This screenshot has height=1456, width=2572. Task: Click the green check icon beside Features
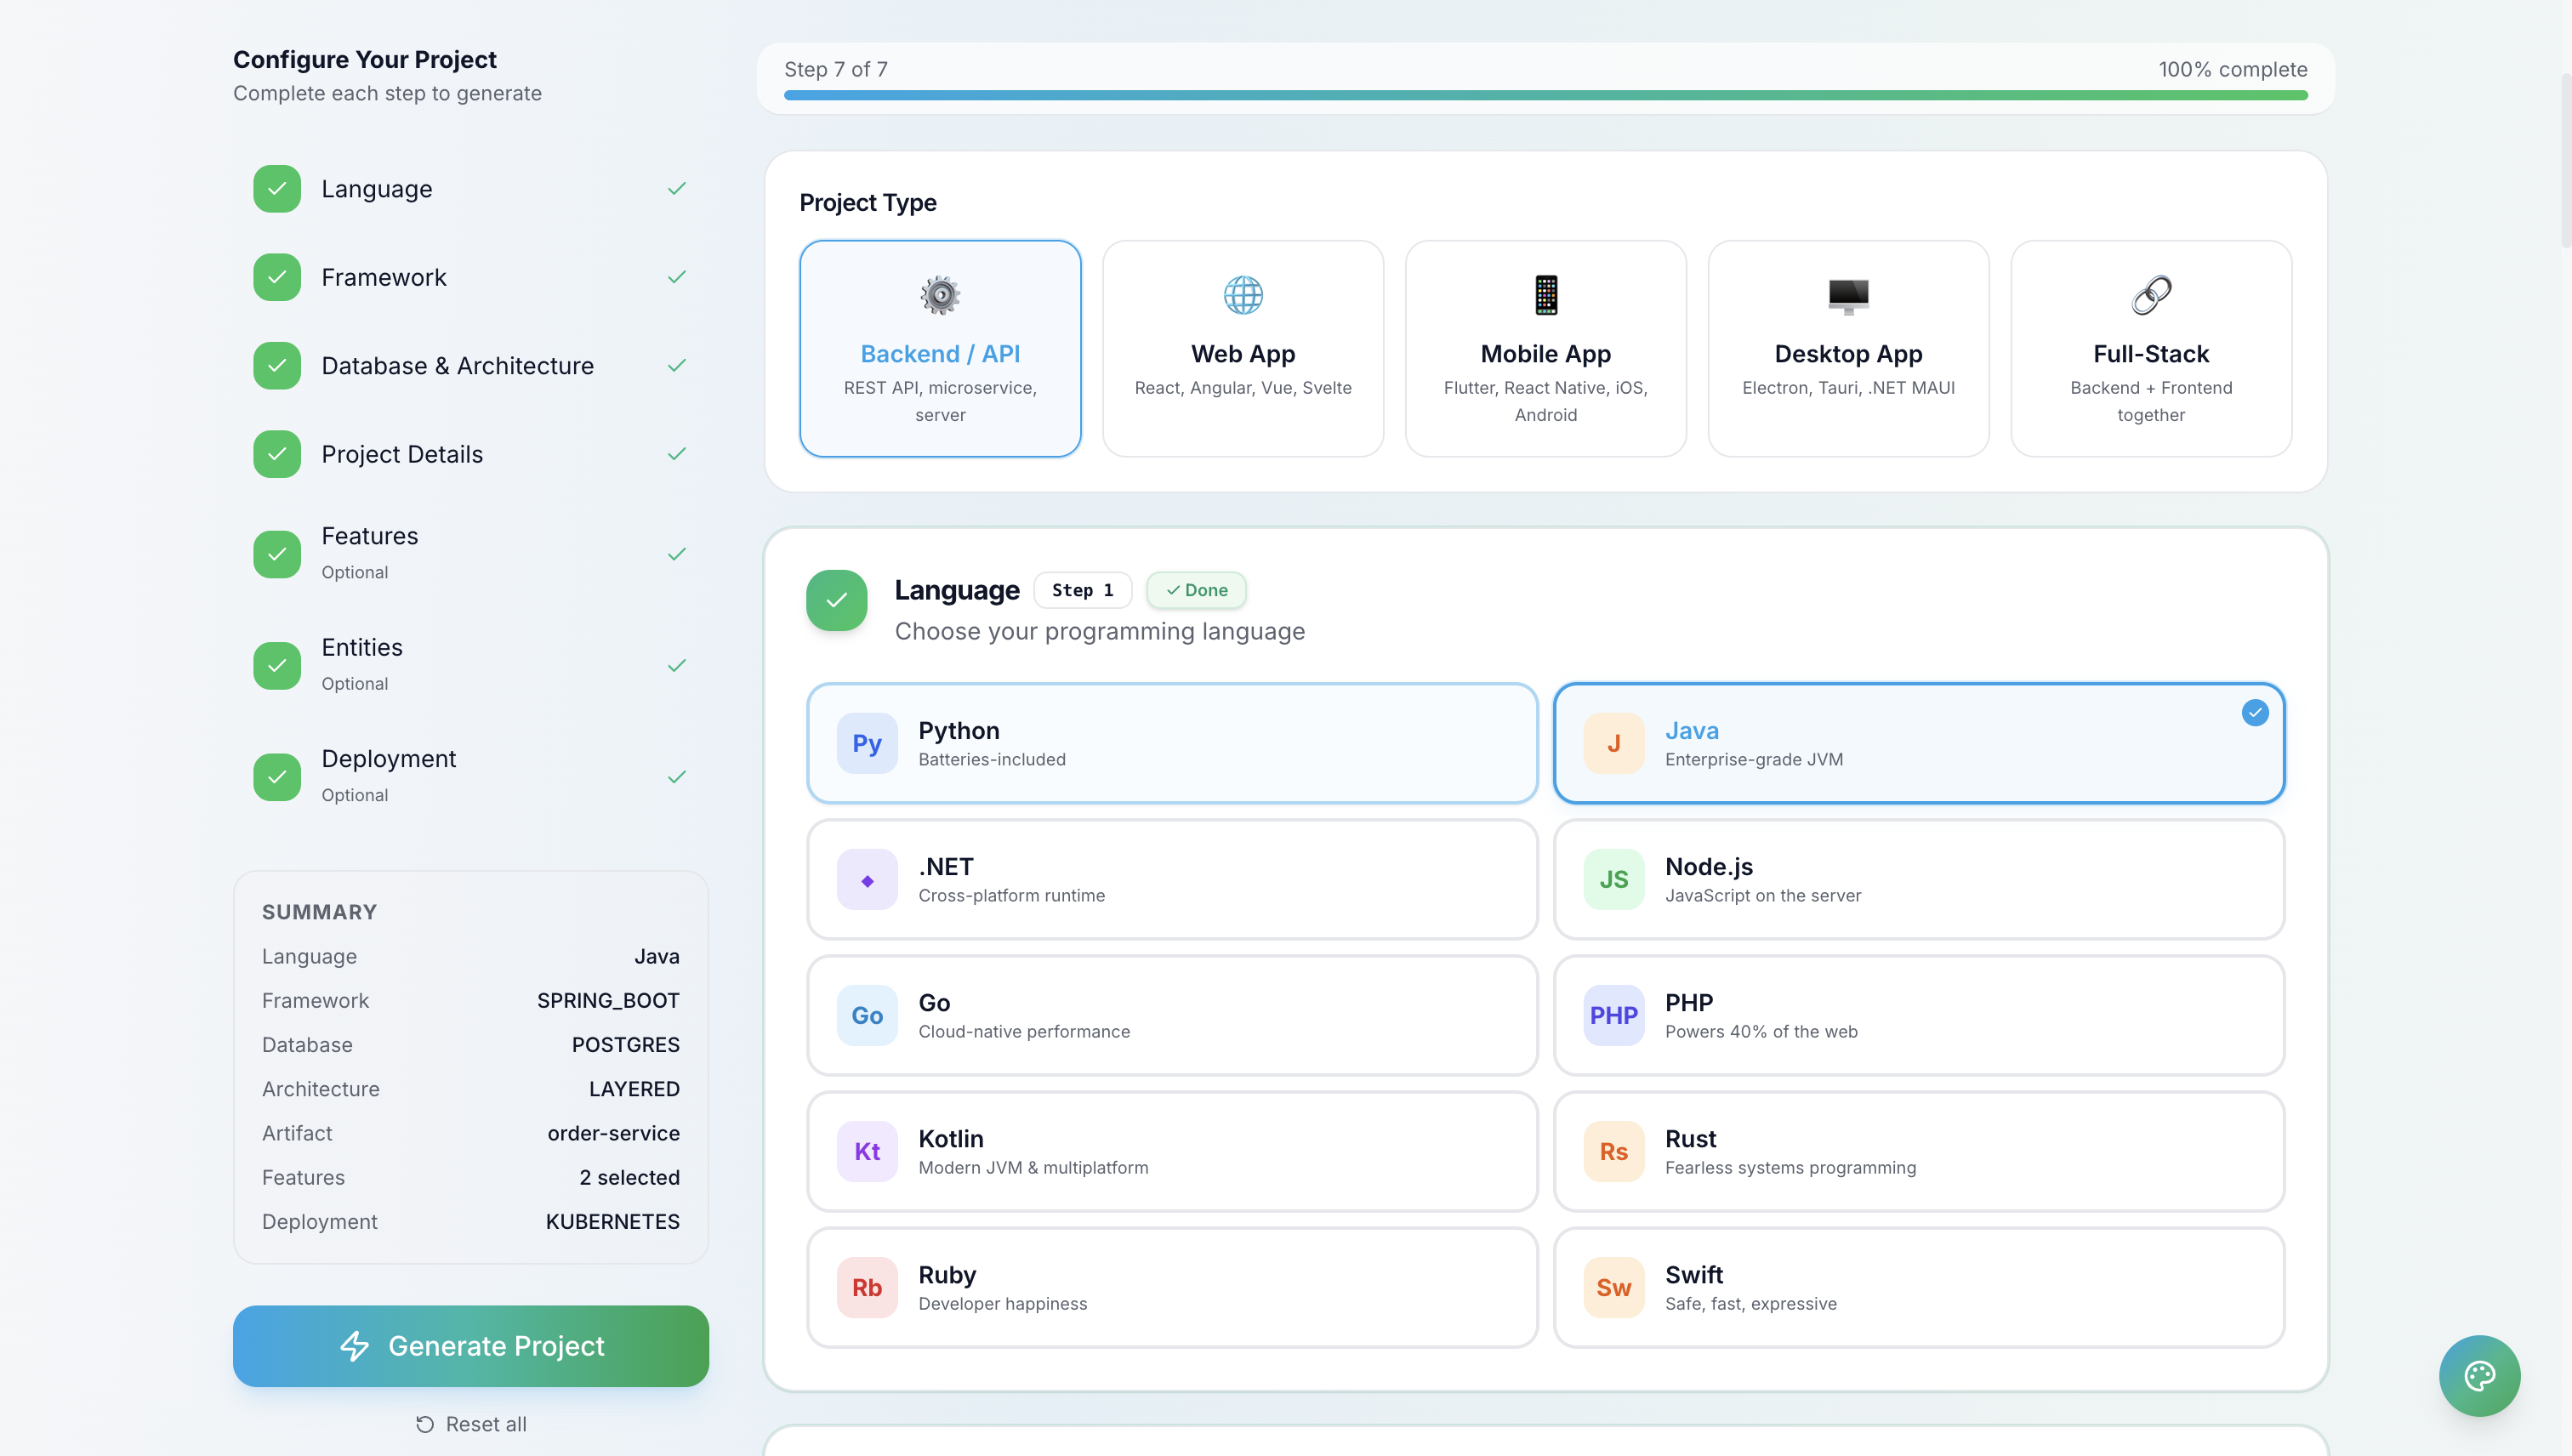click(x=277, y=554)
